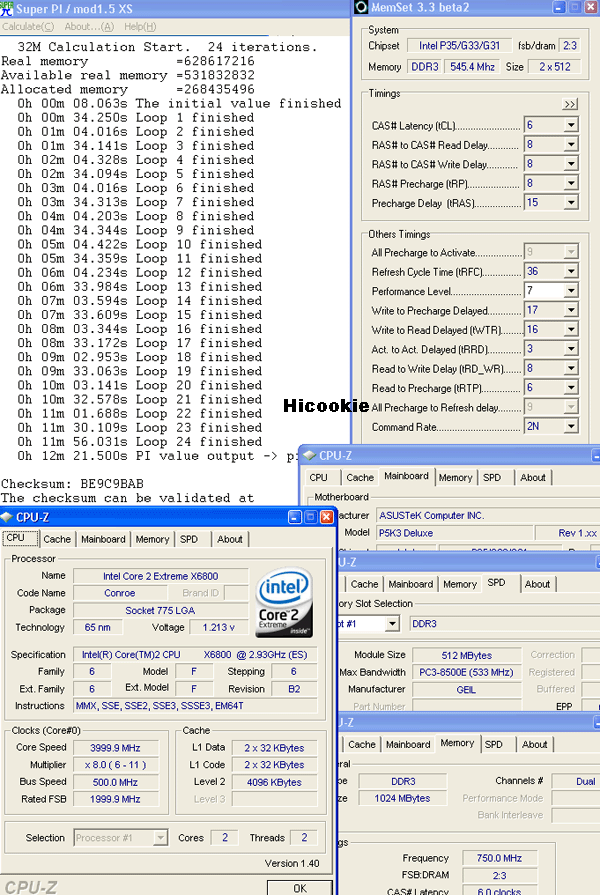Click the MemSet title bar icon

(361, 7)
